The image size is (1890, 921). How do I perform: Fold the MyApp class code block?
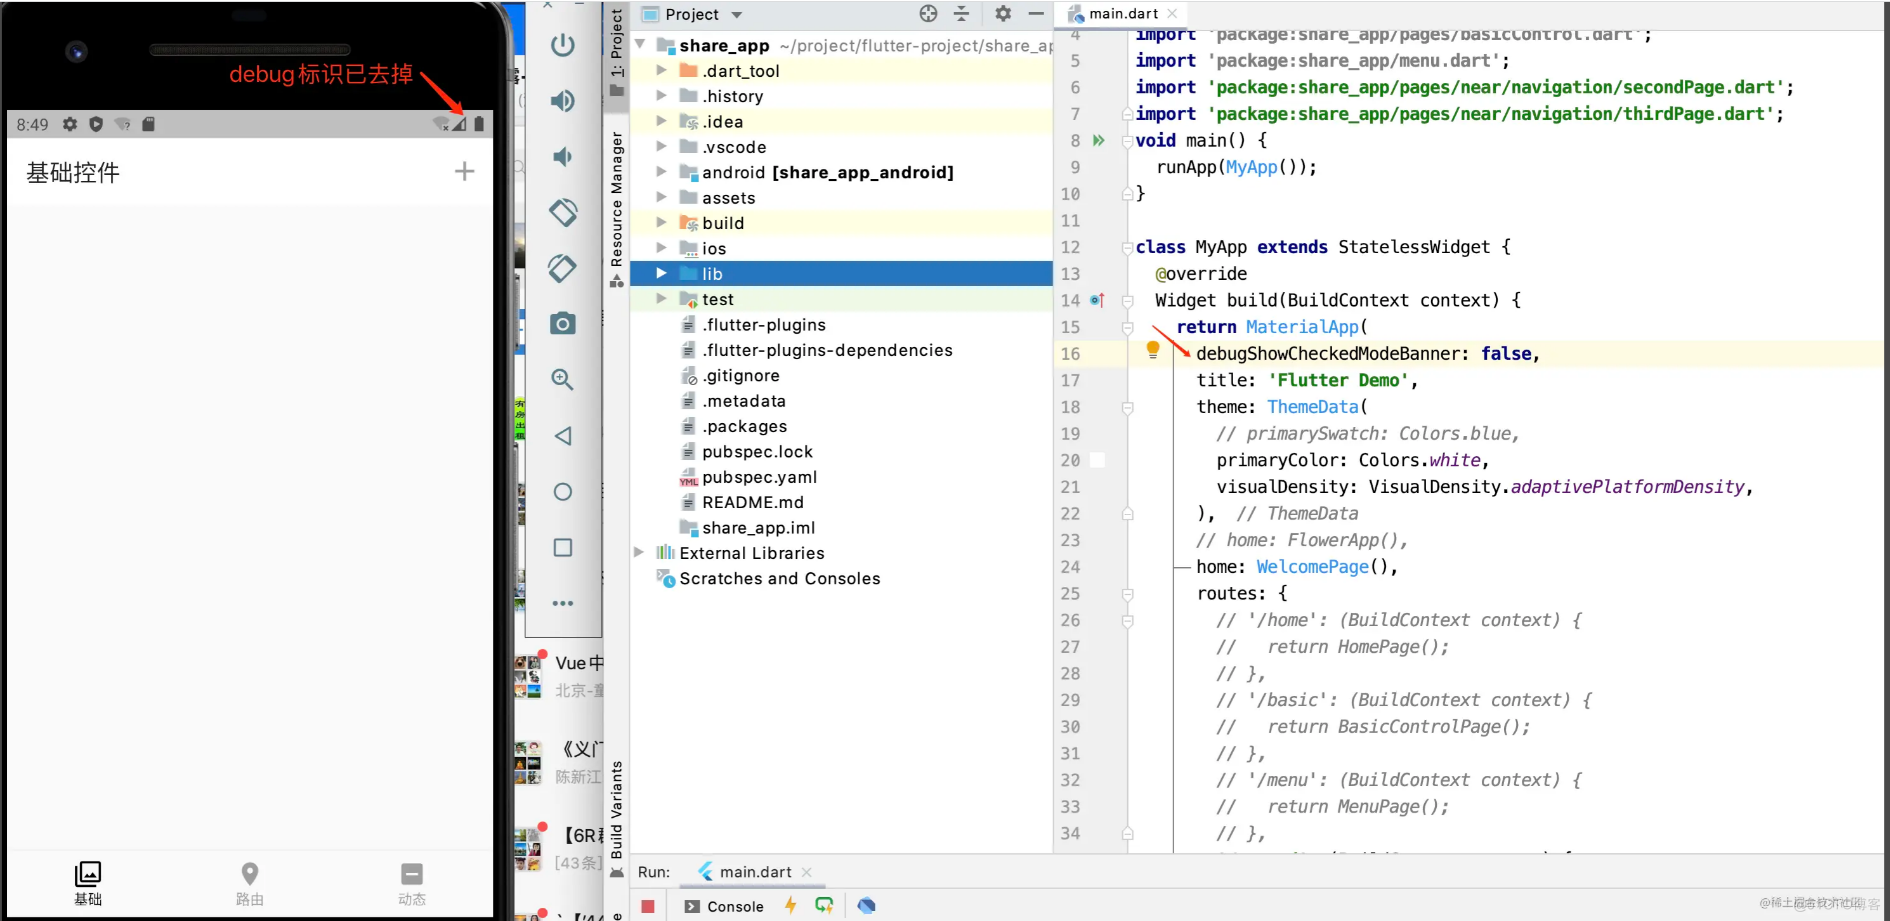(1127, 248)
